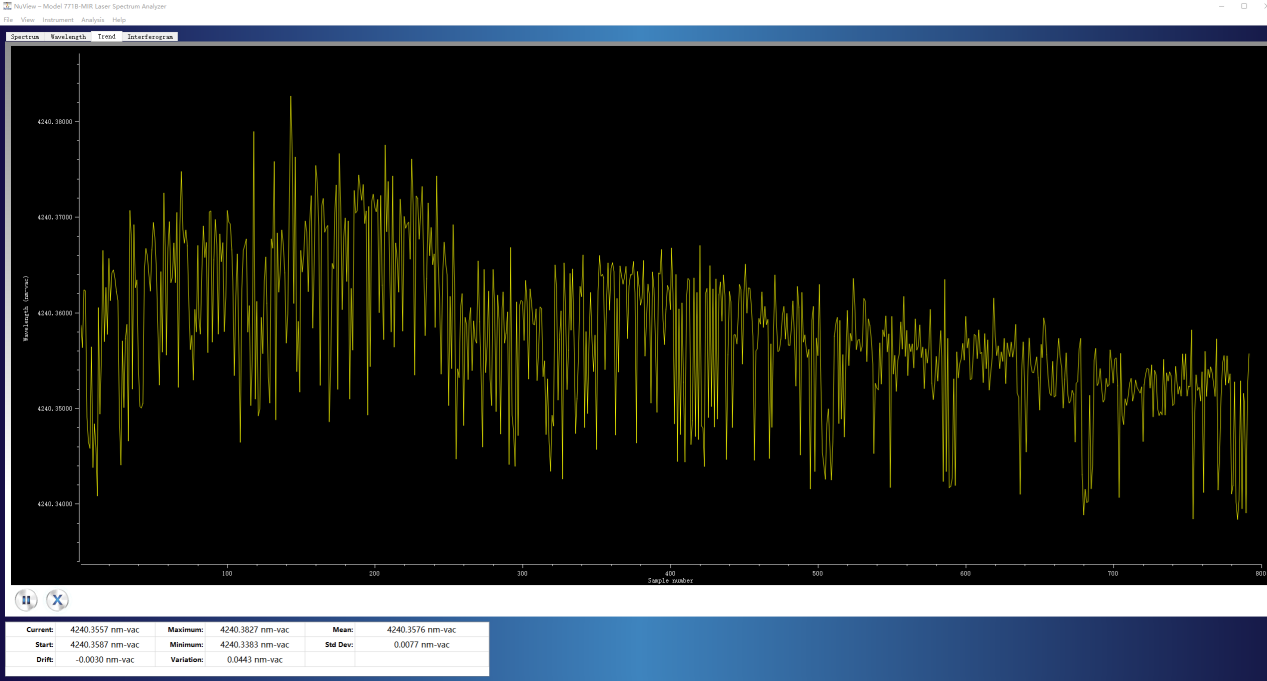Open the Instrument menu
The image size is (1267, 681).
(x=58, y=20)
